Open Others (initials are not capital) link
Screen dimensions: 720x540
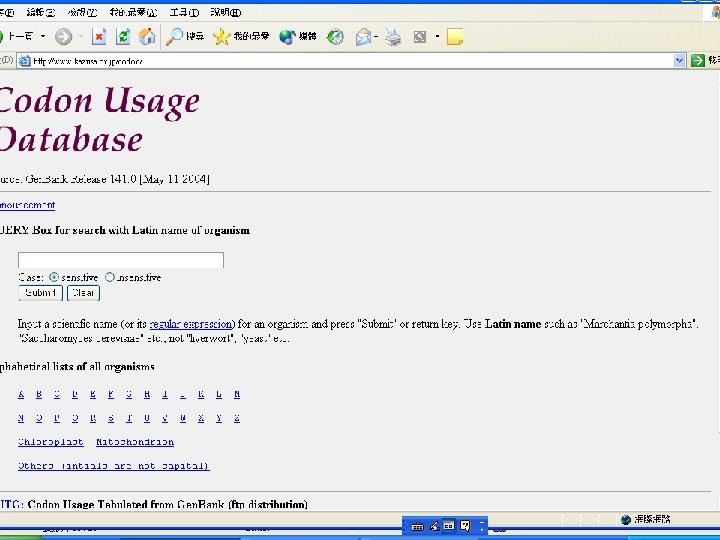click(114, 466)
